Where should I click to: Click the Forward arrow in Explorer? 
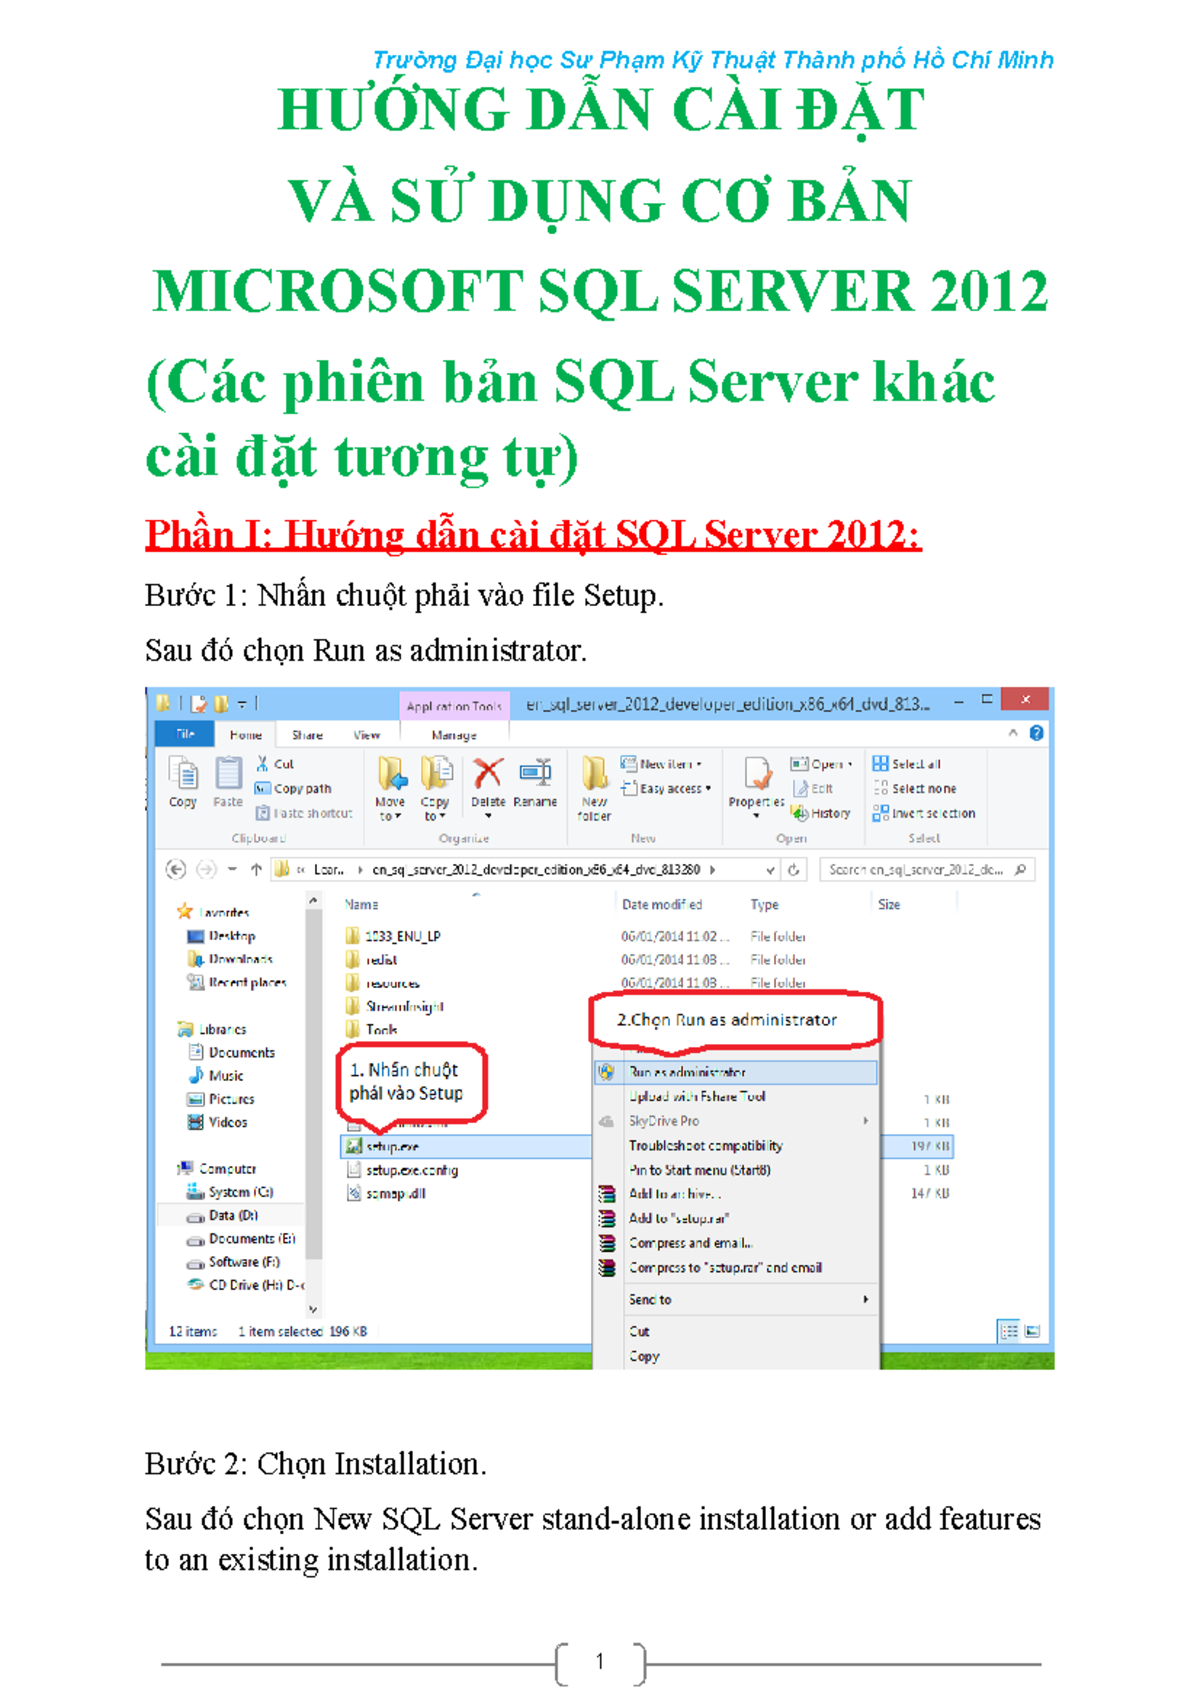(x=206, y=870)
